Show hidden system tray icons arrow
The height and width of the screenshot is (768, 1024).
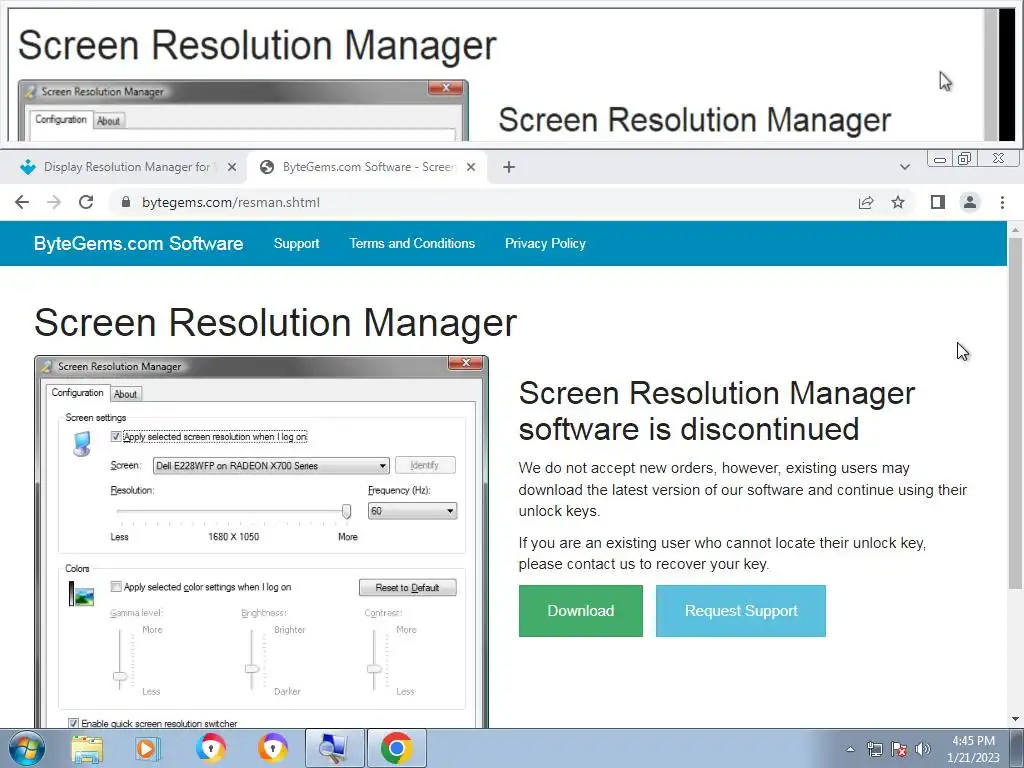tap(850, 749)
